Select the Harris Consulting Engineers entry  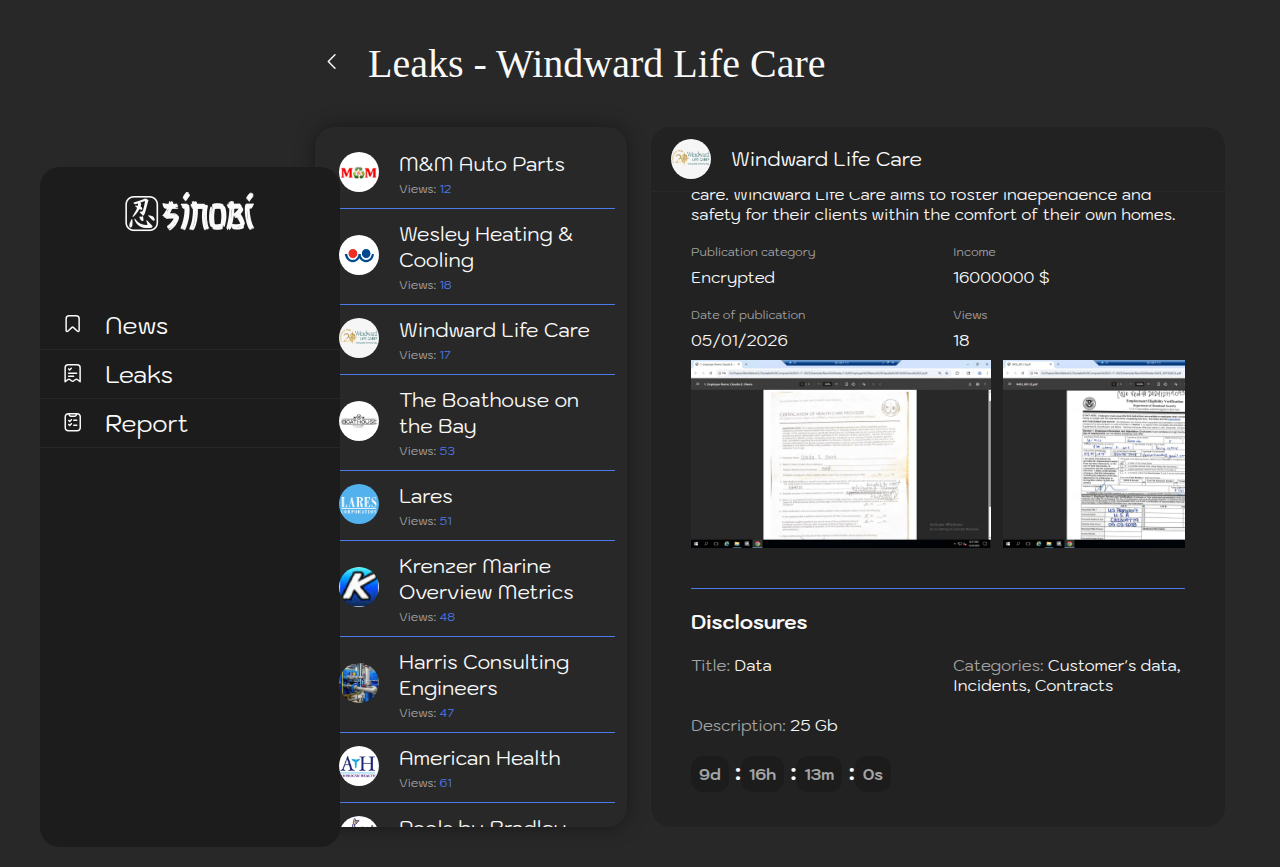(484, 675)
